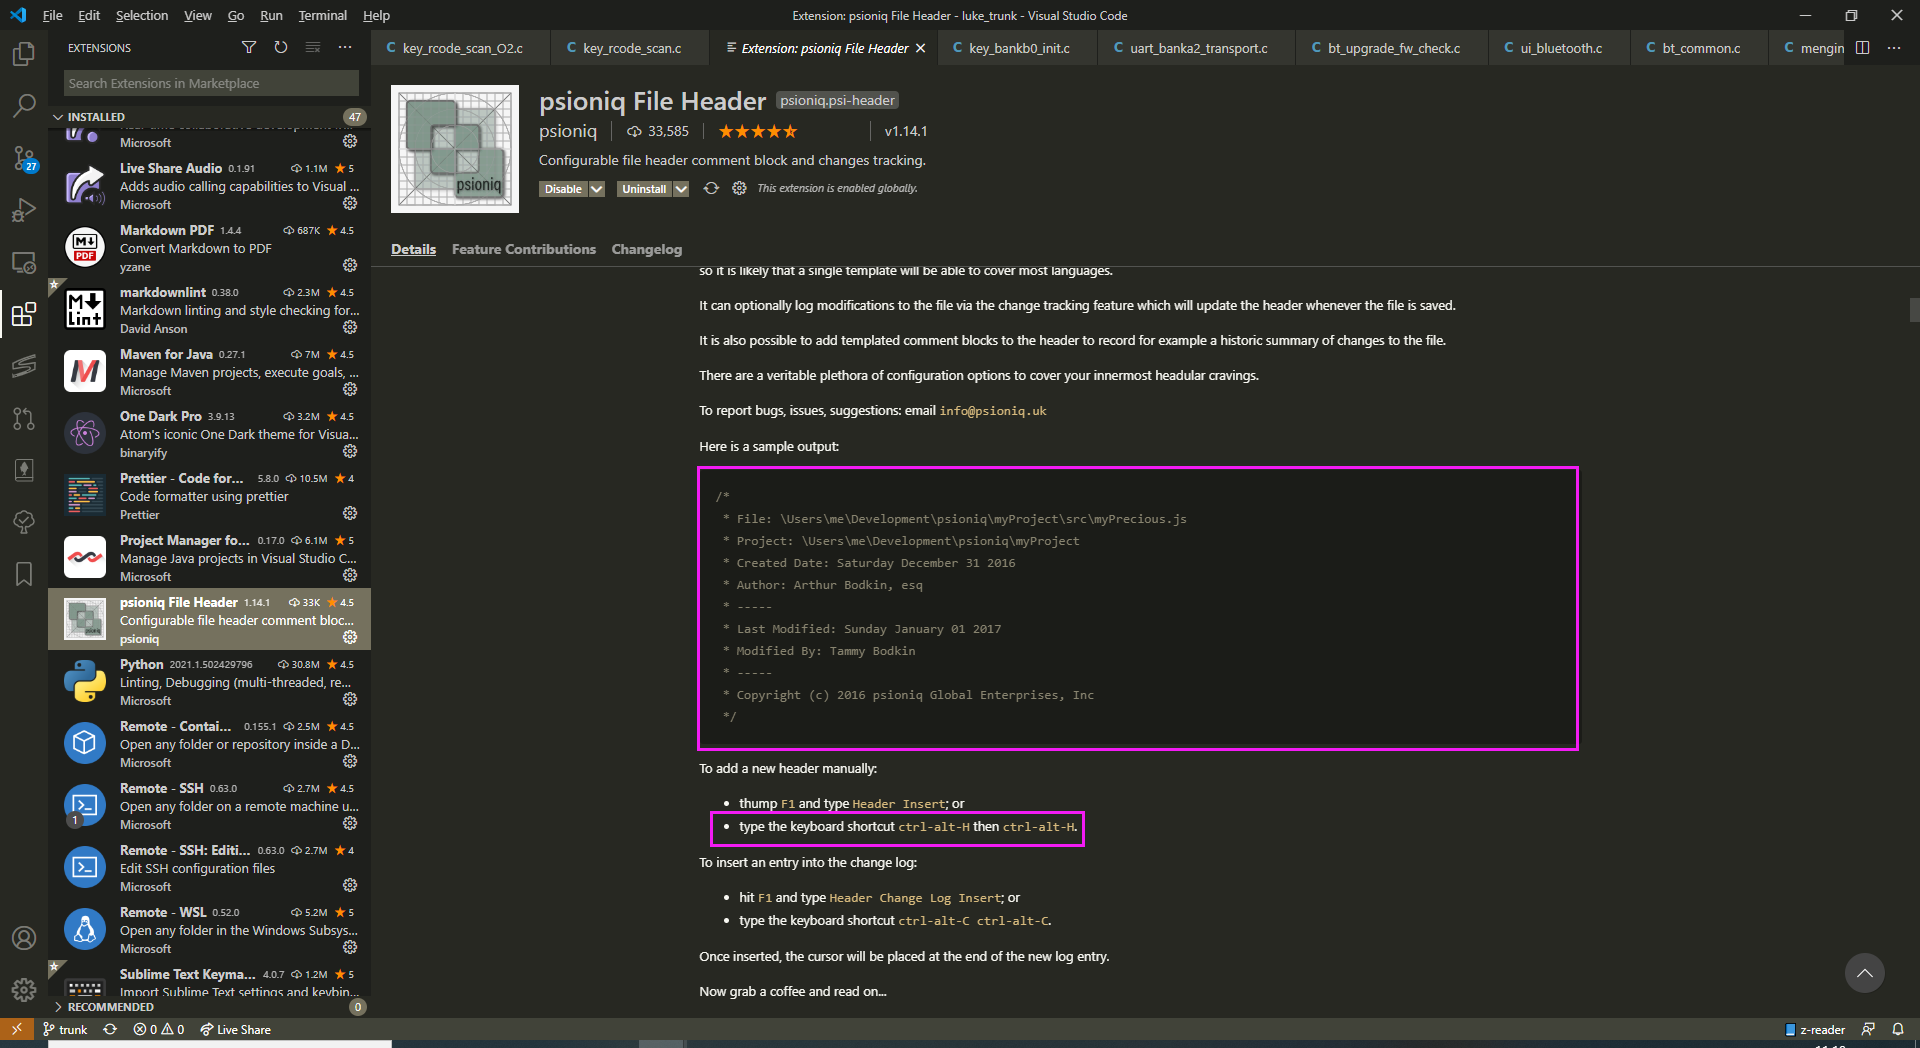Select Remote - WSL extension entry
This screenshot has width=1920, height=1048.
point(209,929)
